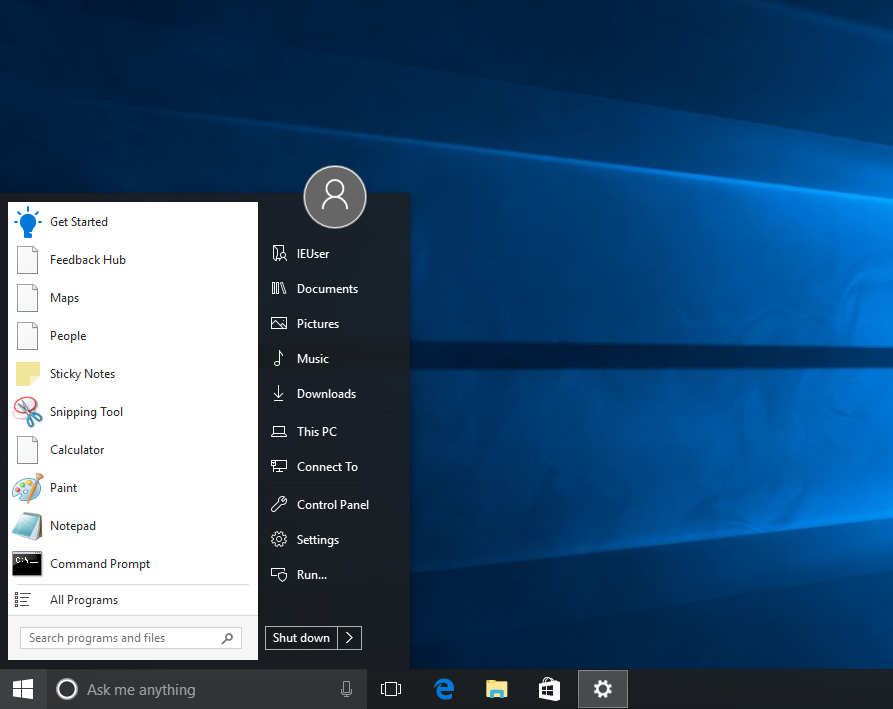Open Microsoft Edge from the taskbar
893x709 pixels.
point(444,689)
